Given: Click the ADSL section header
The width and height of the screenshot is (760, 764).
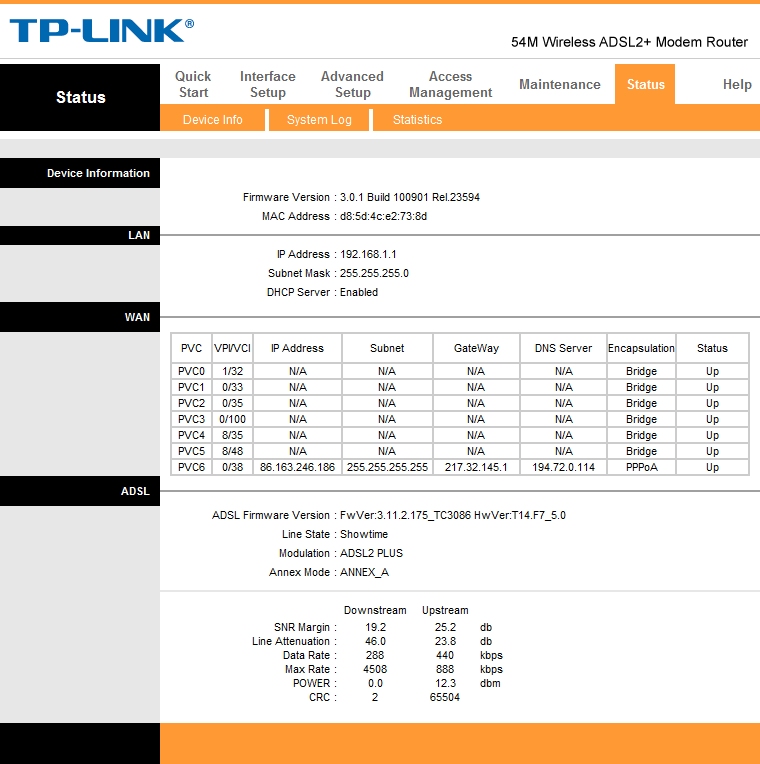Looking at the screenshot, I should (x=80, y=491).
